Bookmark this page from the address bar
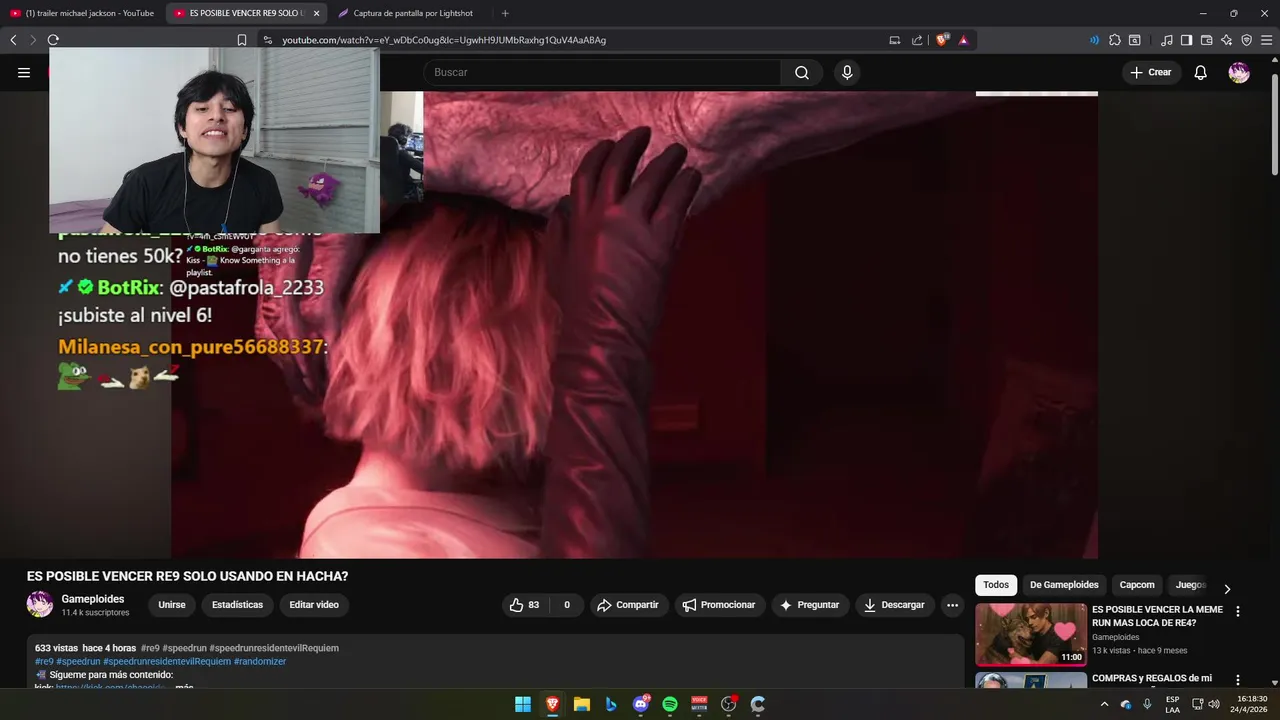Screen dimensions: 1280x720 pos(242,40)
